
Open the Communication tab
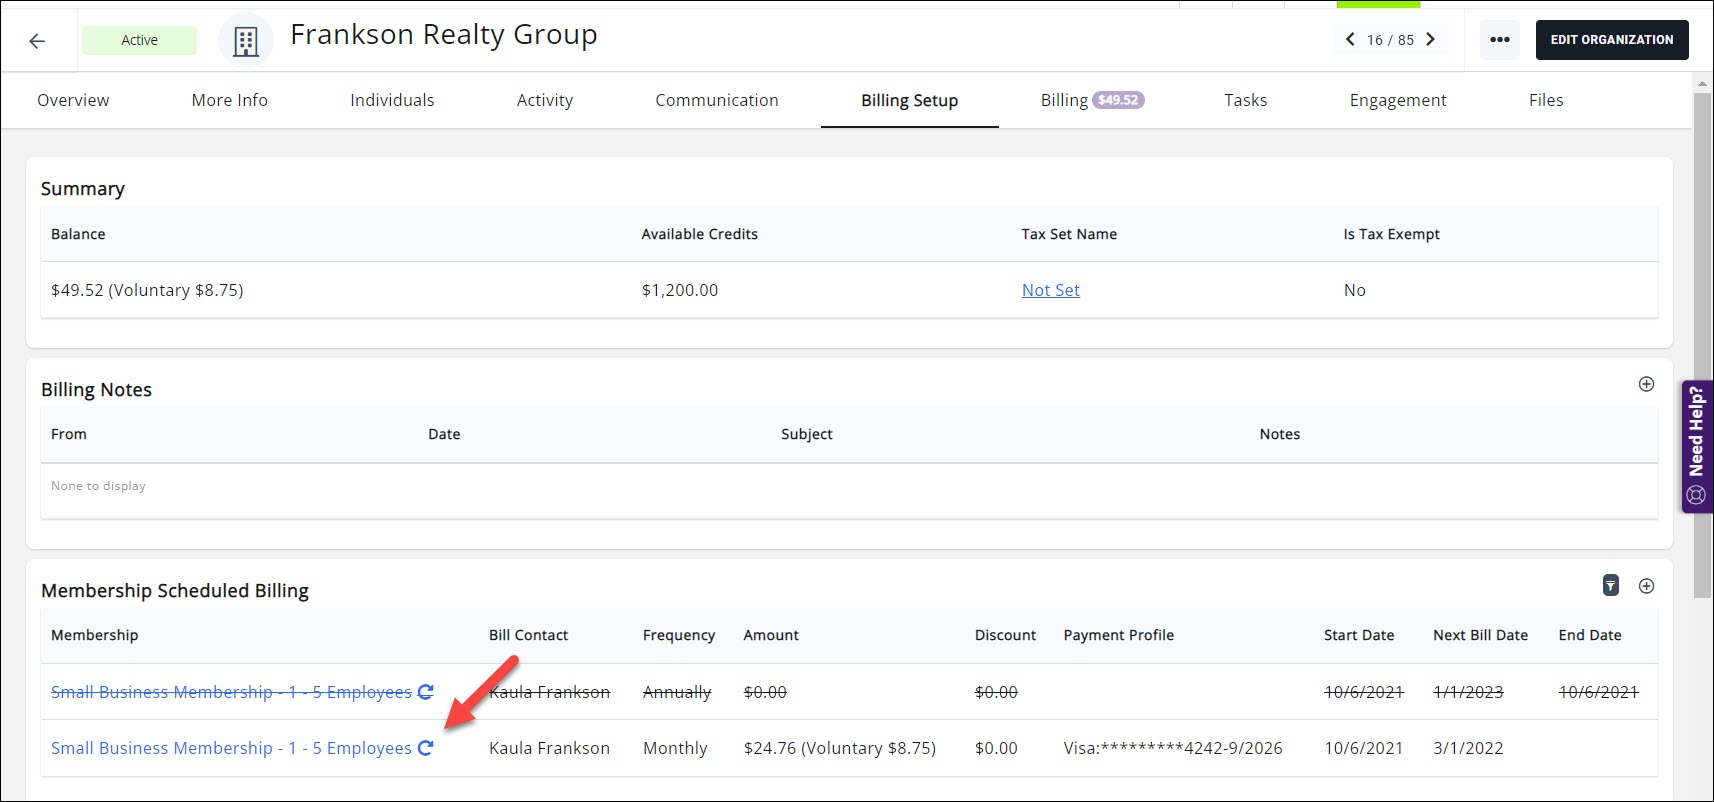pyautogui.click(x=716, y=100)
